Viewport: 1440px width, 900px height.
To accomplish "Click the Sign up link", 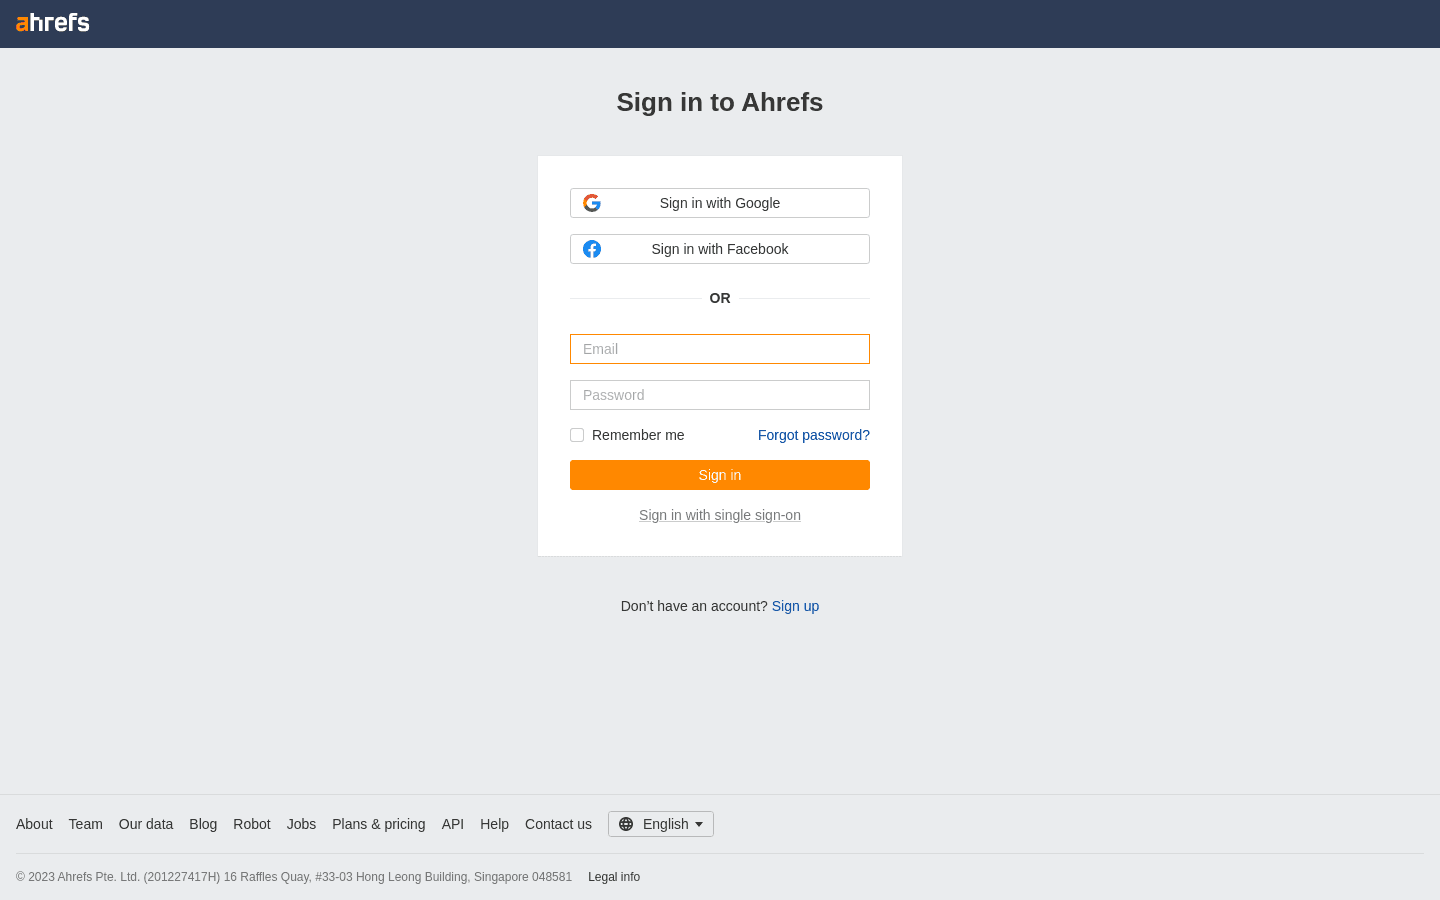I will [x=795, y=606].
